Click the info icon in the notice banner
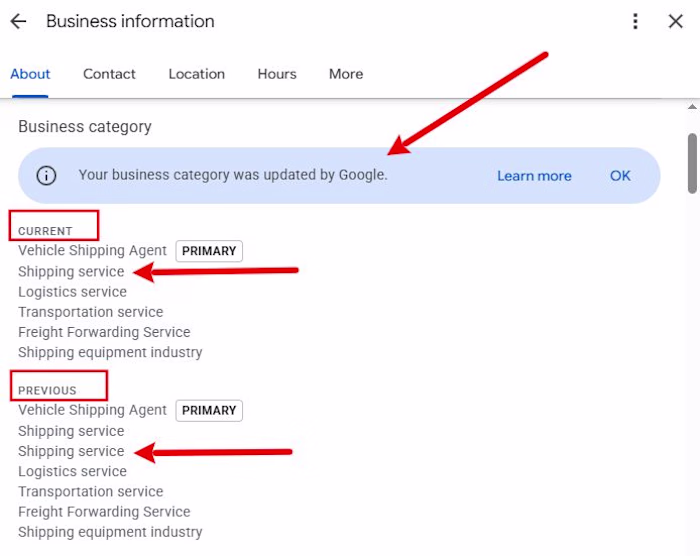 click(x=46, y=176)
